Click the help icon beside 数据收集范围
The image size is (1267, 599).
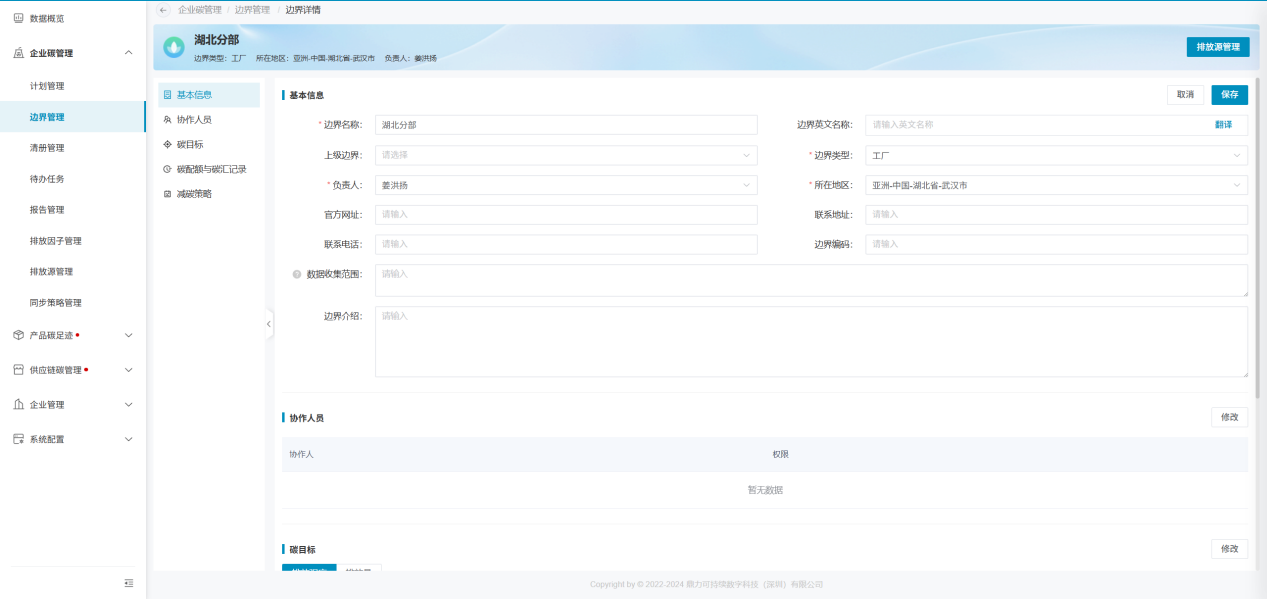[297, 275]
